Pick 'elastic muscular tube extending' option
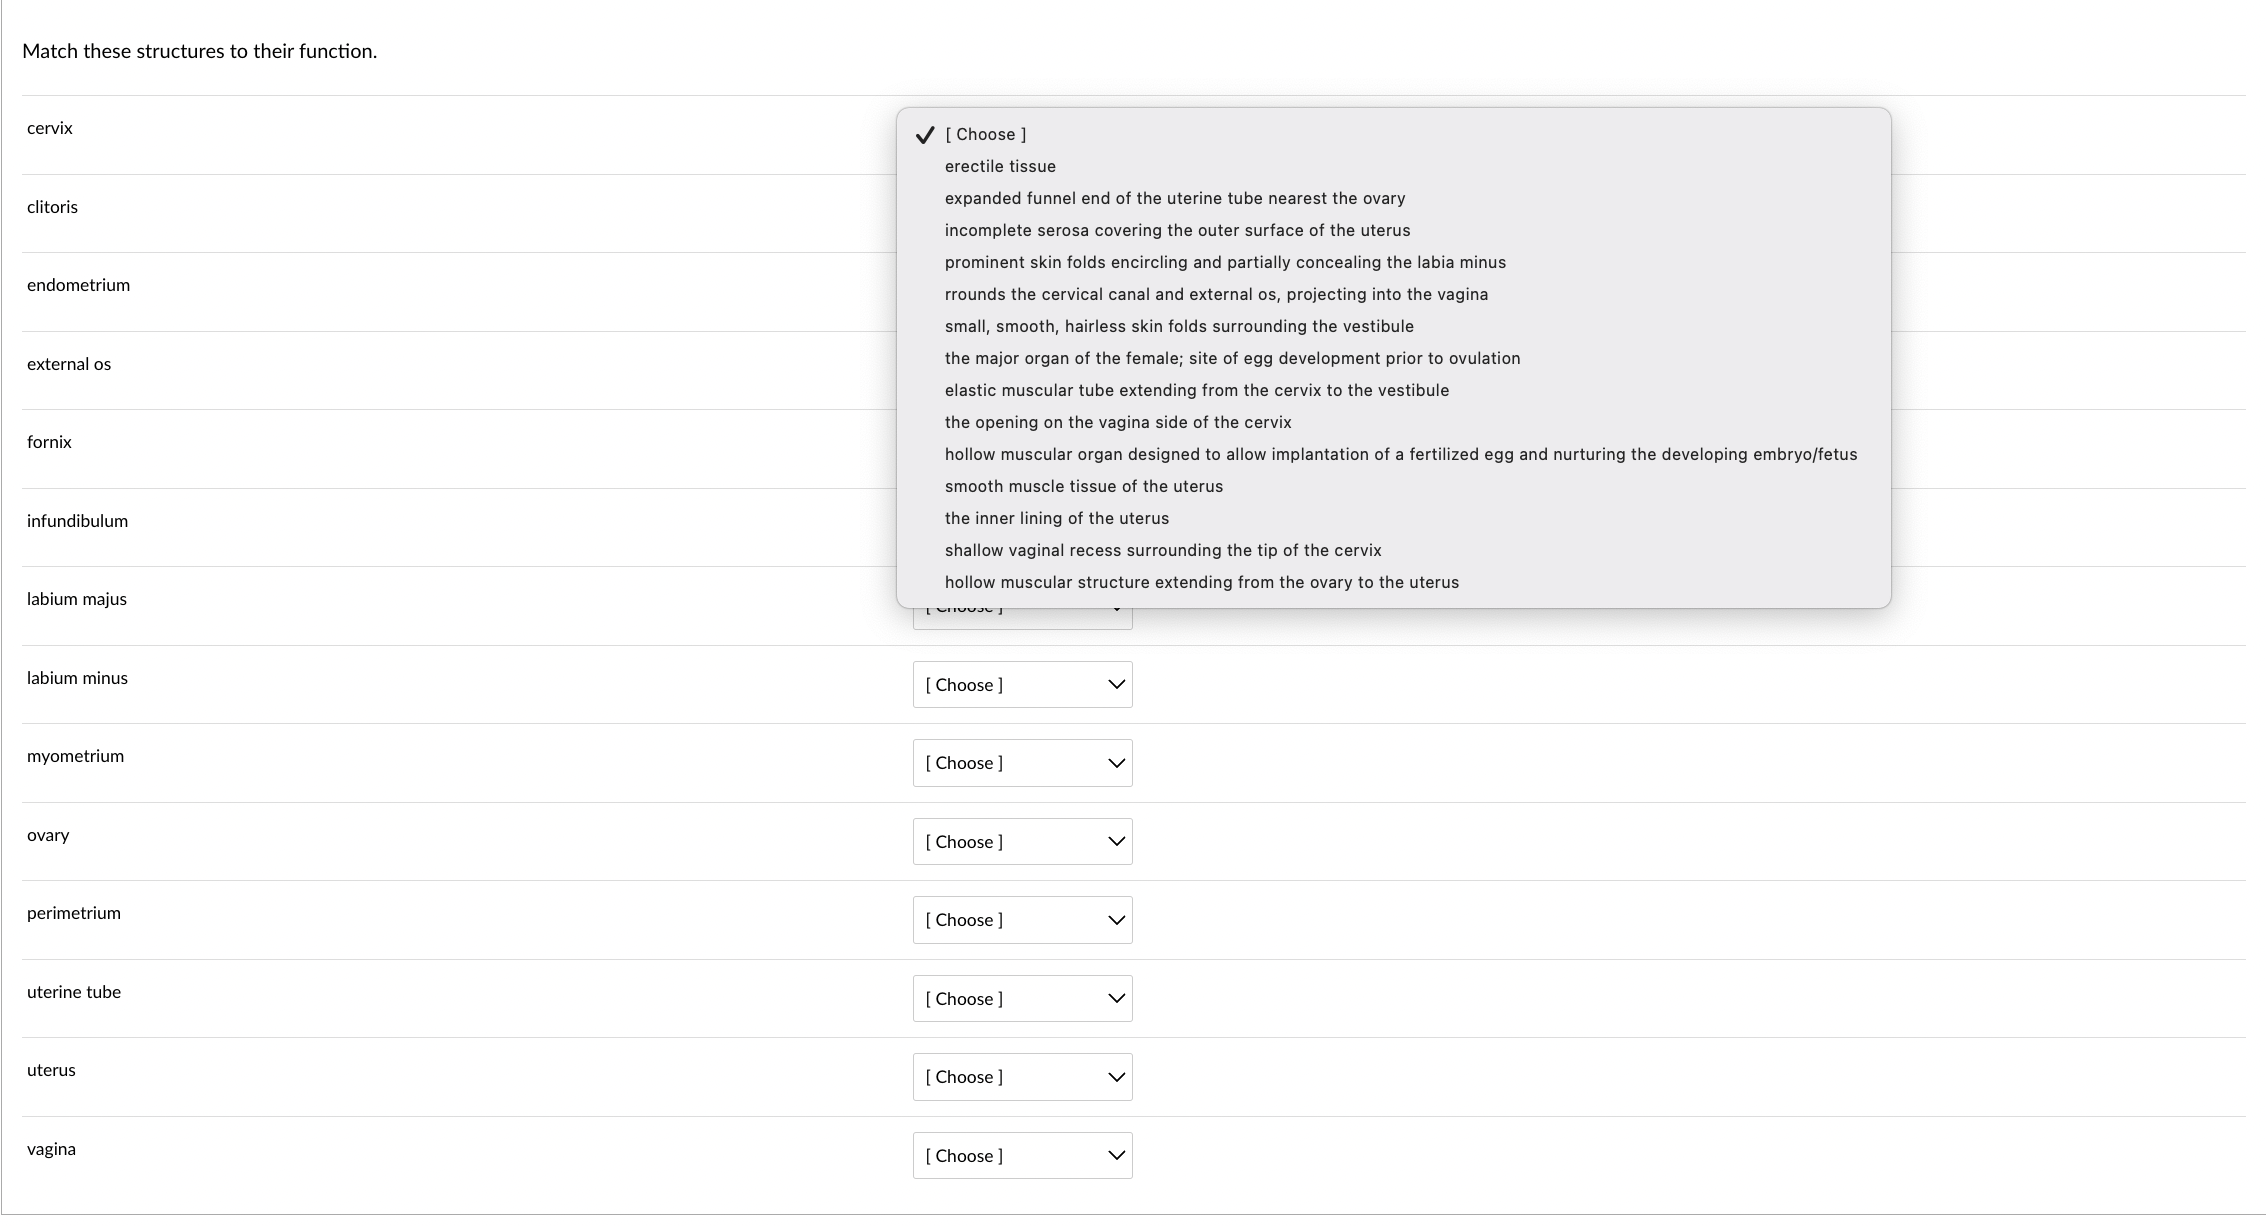Image resolution: width=2266 pixels, height=1226 pixels. 1196,390
